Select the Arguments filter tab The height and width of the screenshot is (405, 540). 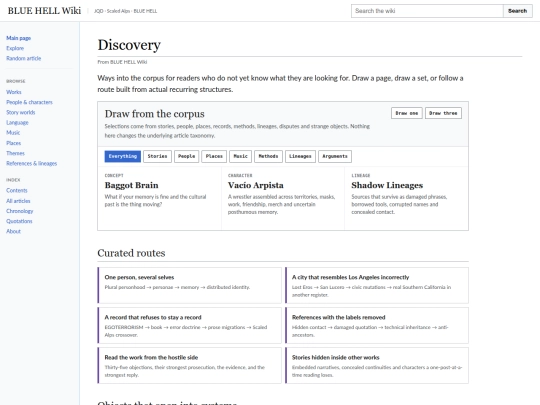click(335, 156)
